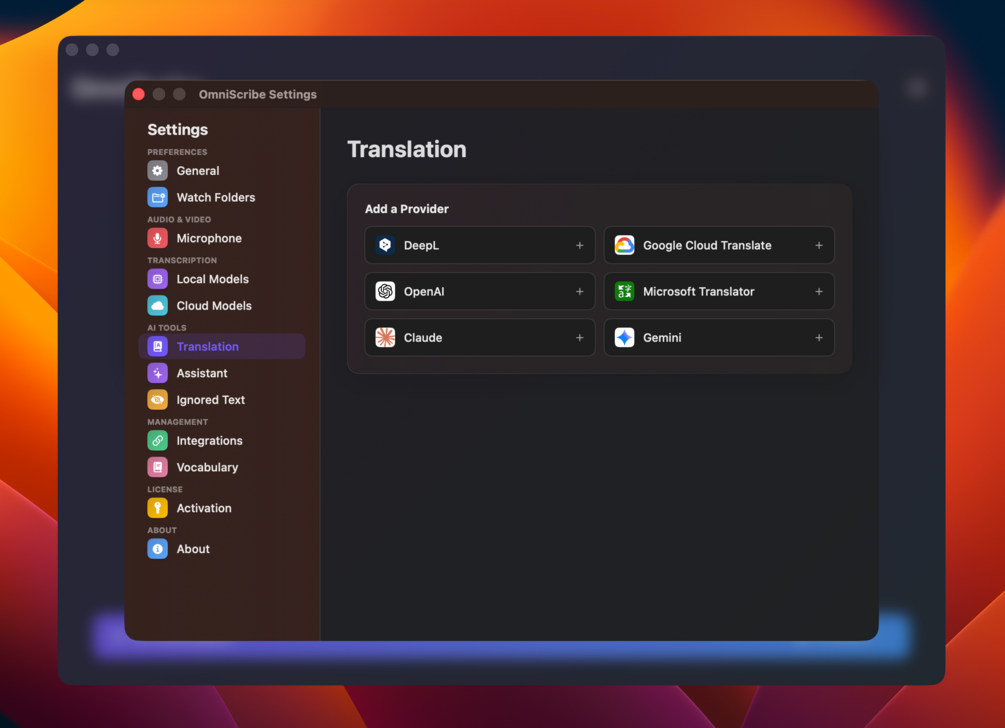Click the red Microphone icon

pyautogui.click(x=158, y=238)
